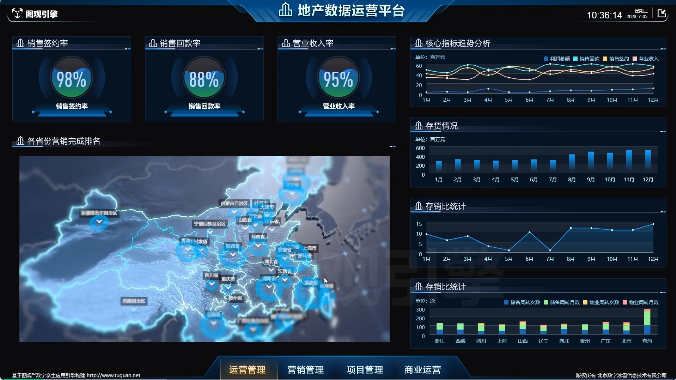Open the website URL link in footer
Image resolution: width=676 pixels, height=380 pixels.
coord(114,375)
